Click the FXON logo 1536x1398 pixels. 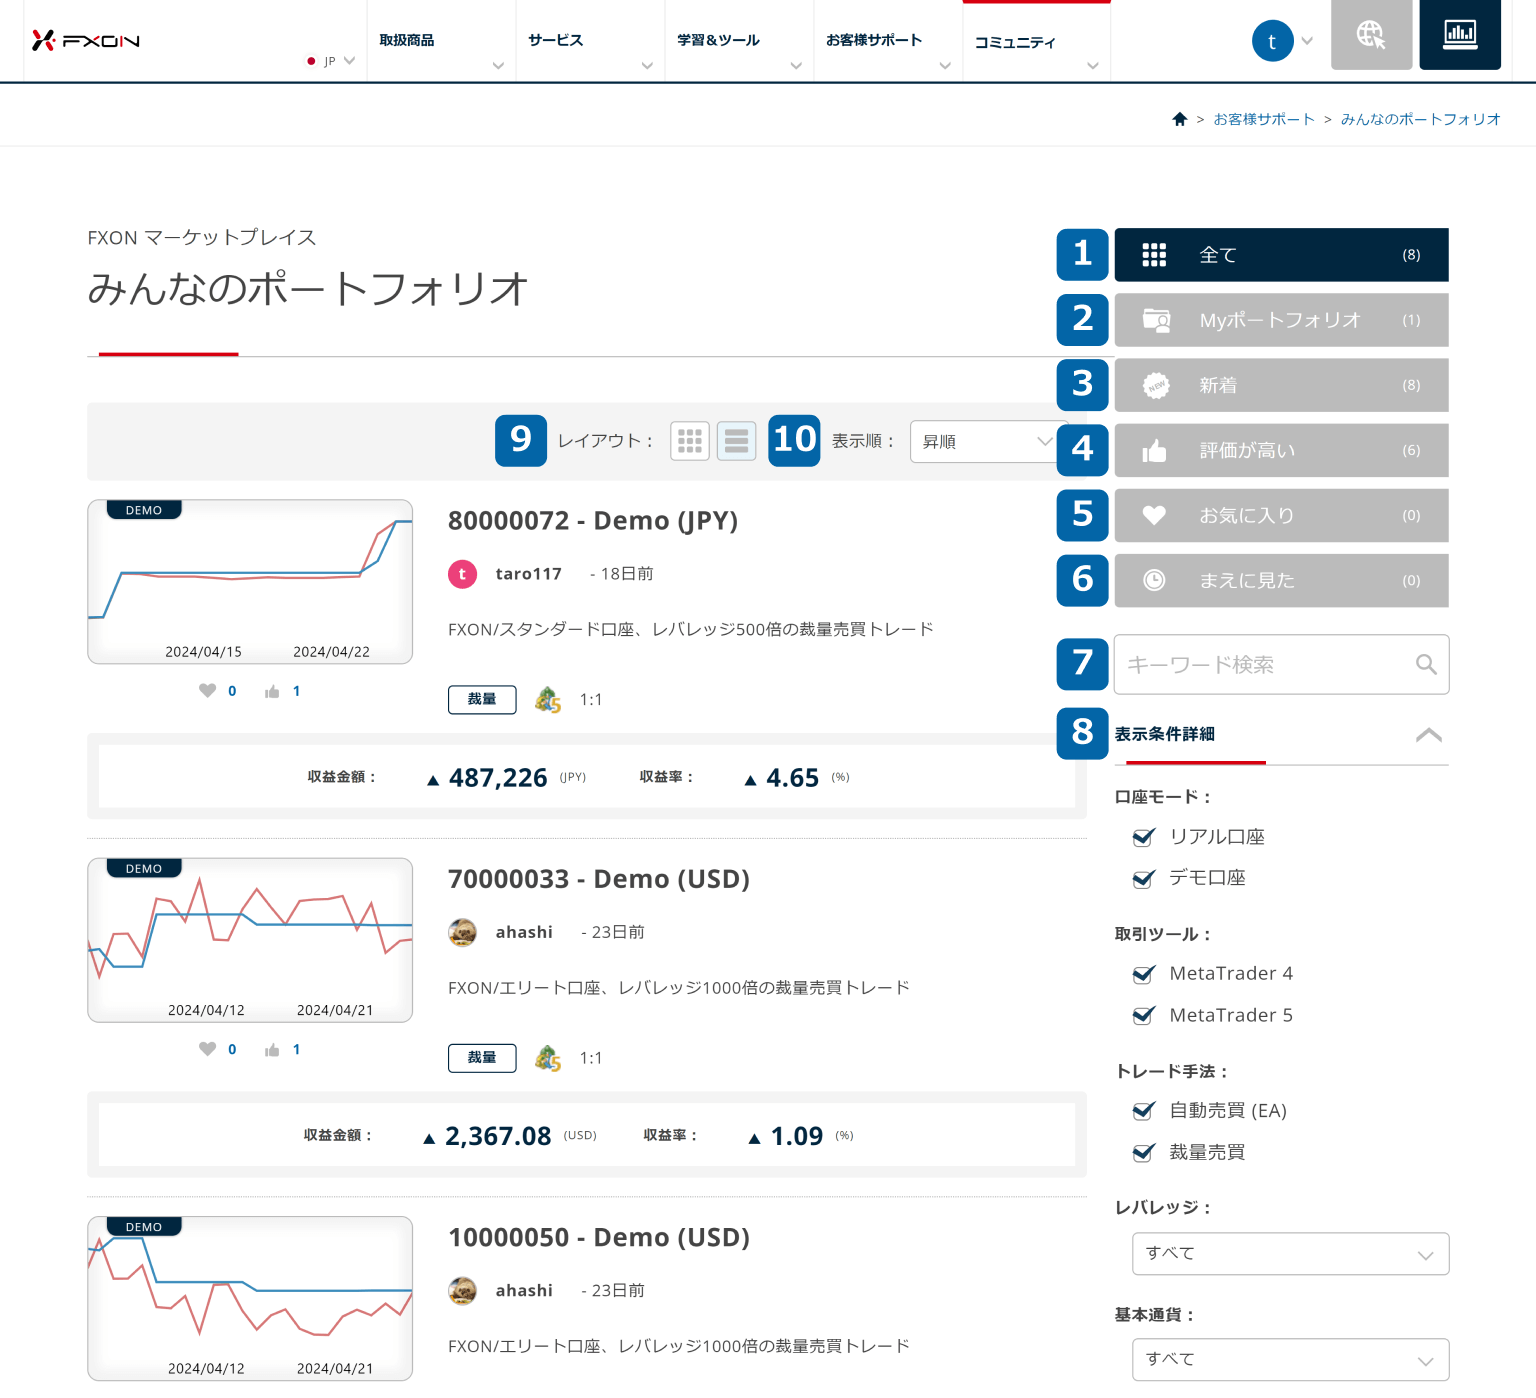[x=85, y=40]
